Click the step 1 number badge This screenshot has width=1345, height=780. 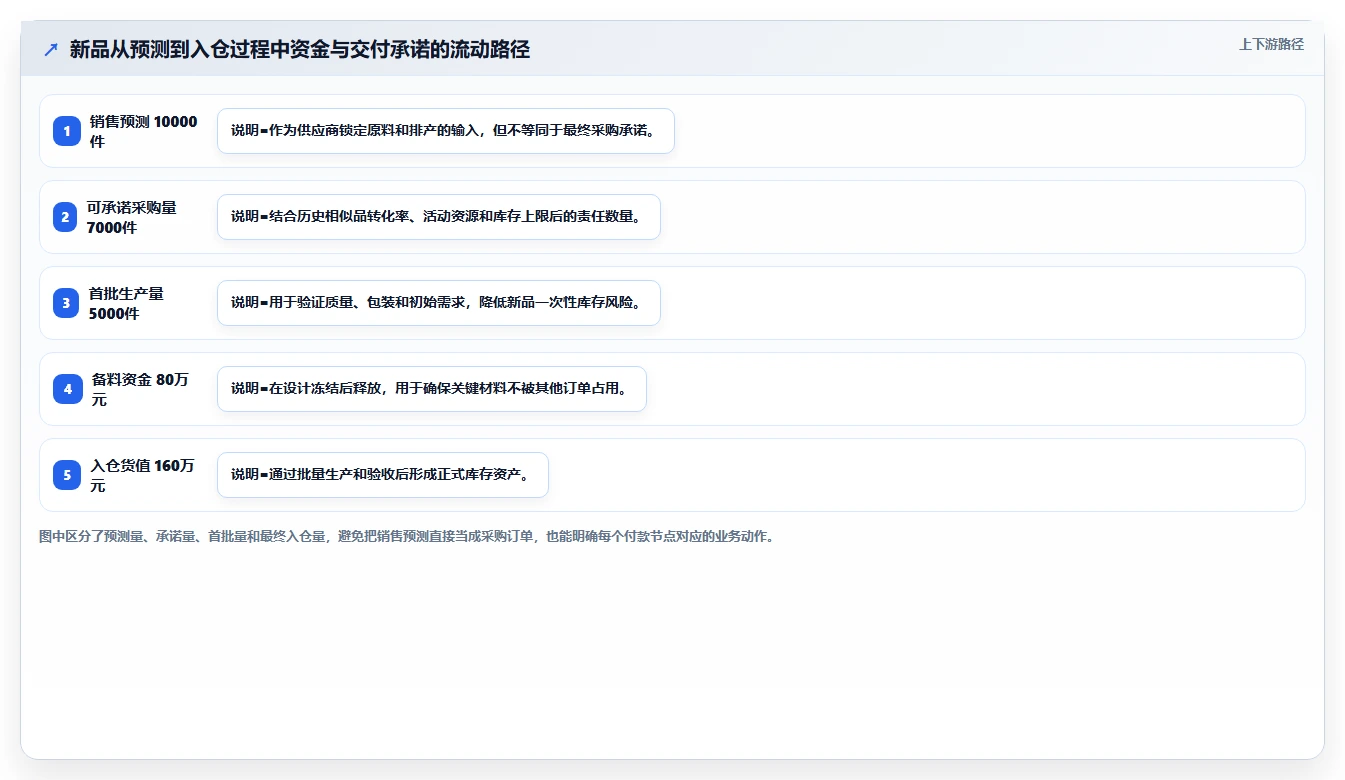67,131
